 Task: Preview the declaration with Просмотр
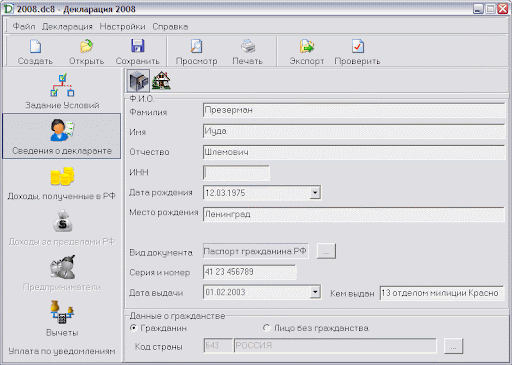pos(196,52)
